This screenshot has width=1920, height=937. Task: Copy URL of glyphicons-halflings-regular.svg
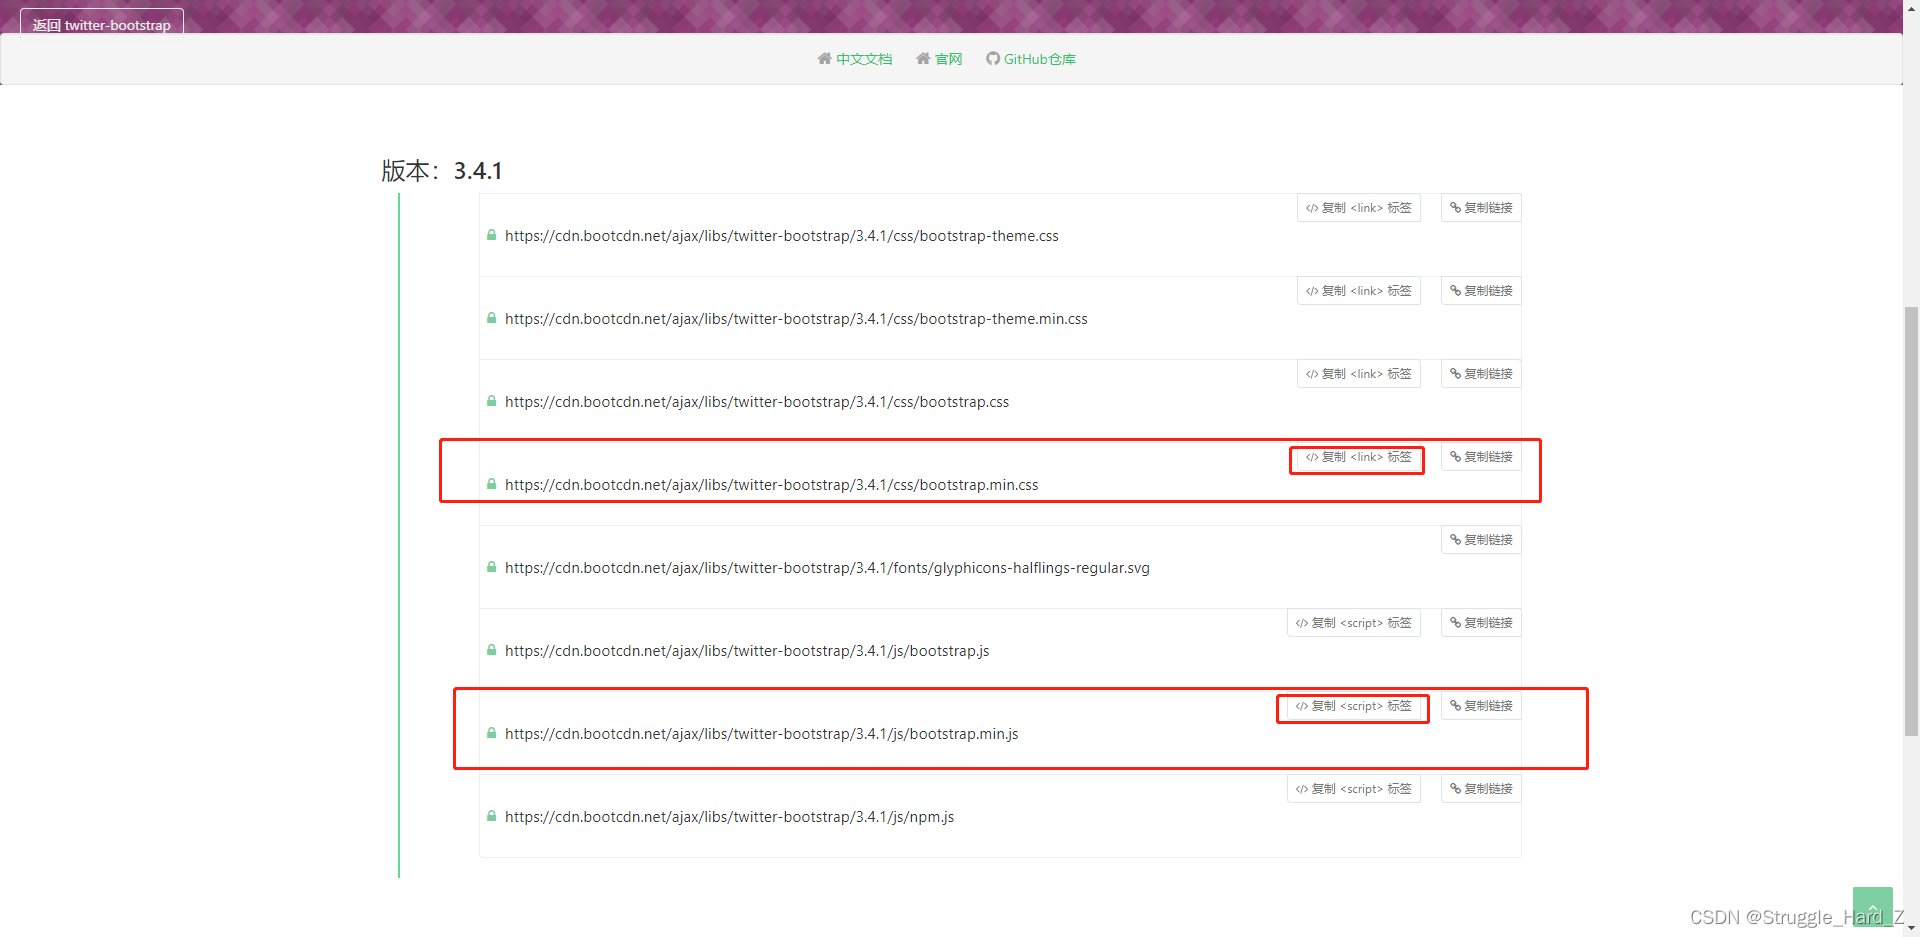coord(1481,540)
